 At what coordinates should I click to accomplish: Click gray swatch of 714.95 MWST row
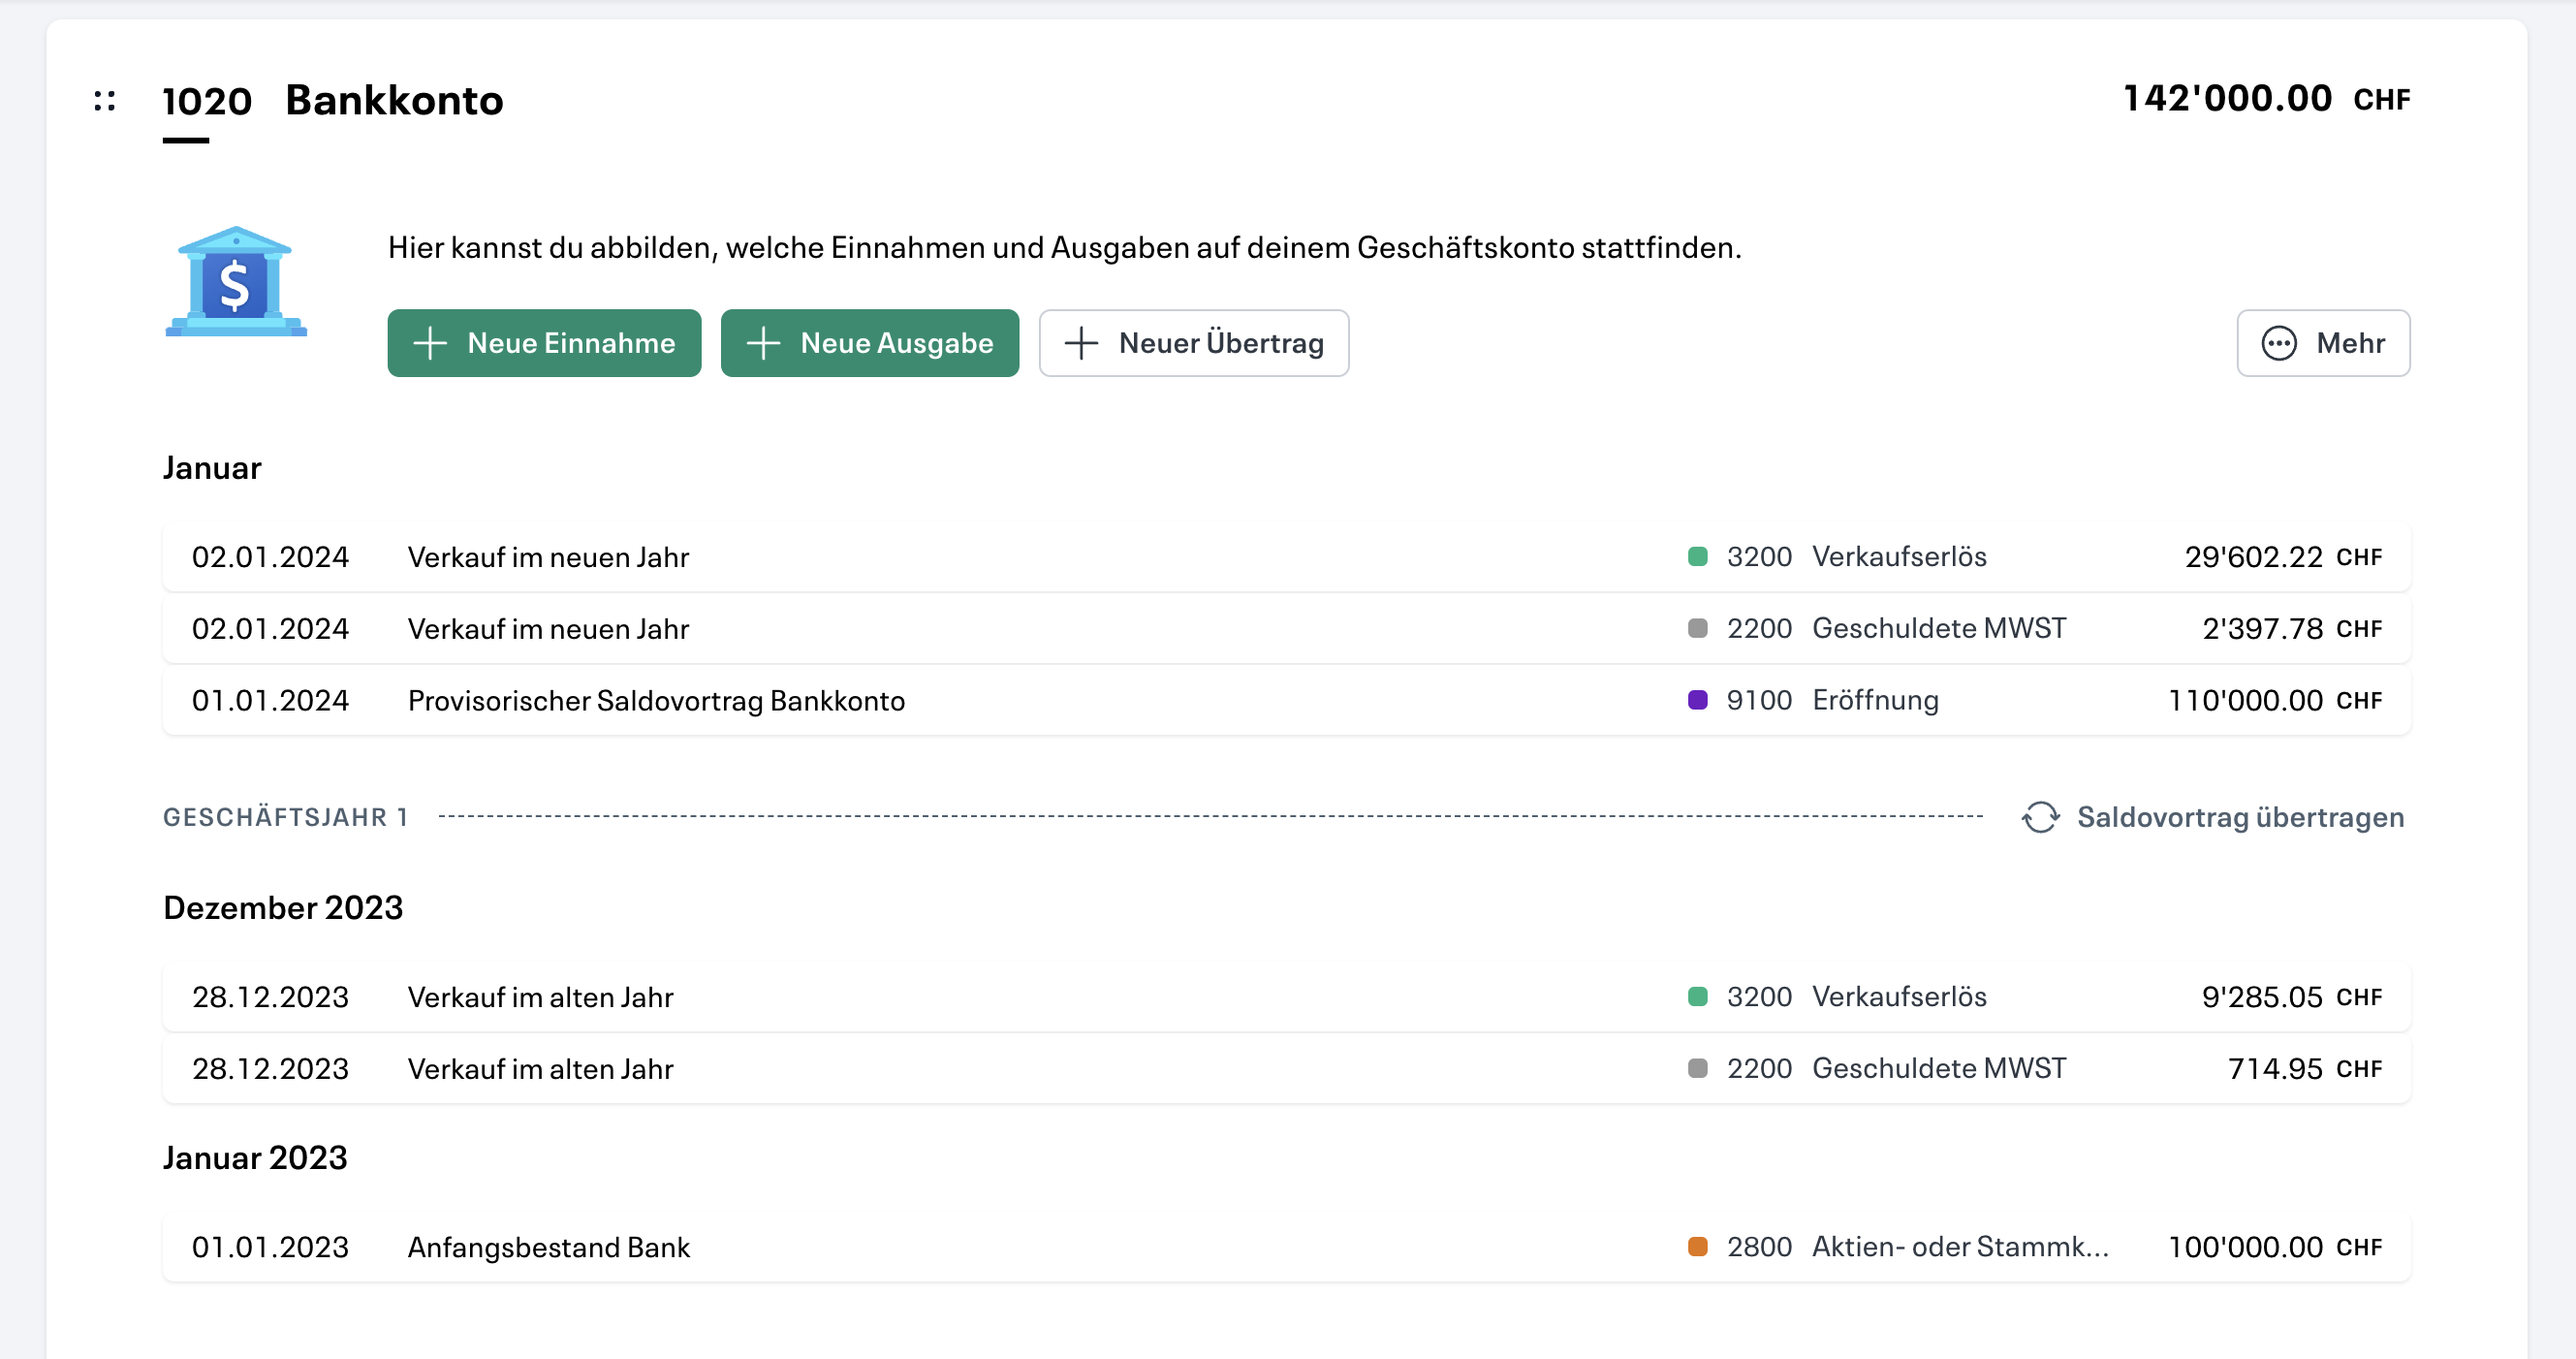click(1697, 1069)
